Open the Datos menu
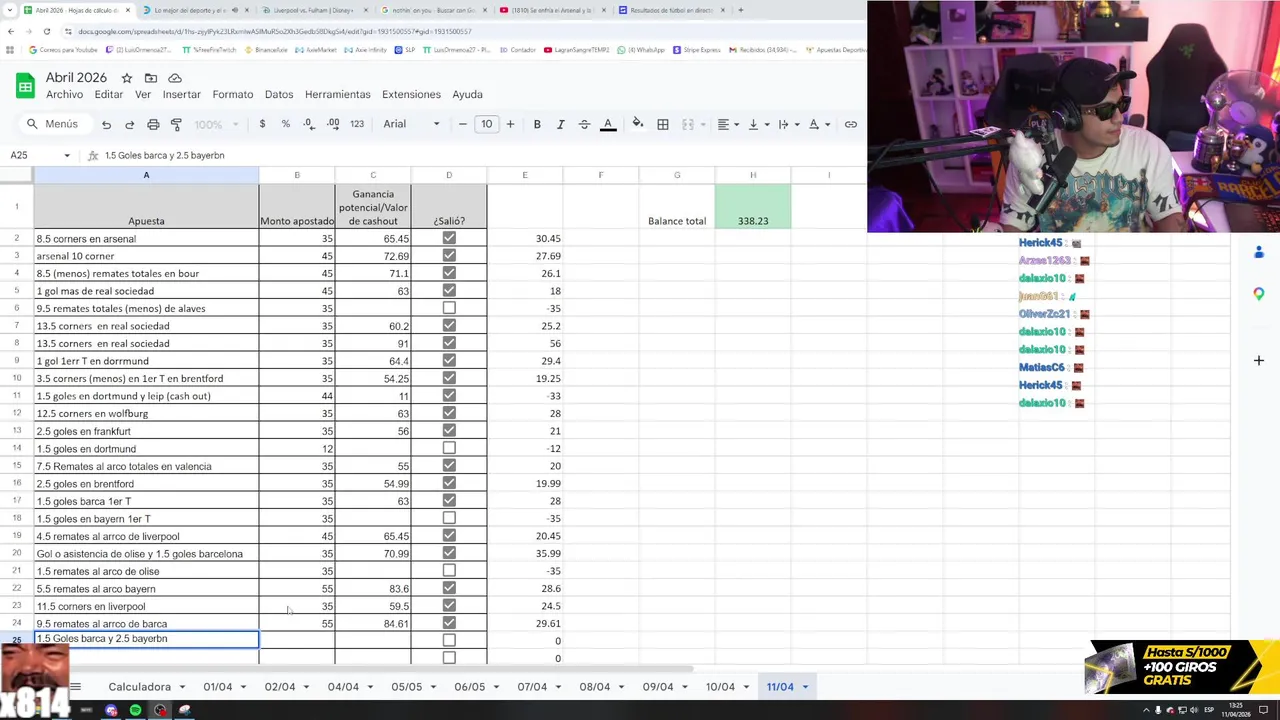Image resolution: width=1280 pixels, height=720 pixels. click(x=279, y=94)
